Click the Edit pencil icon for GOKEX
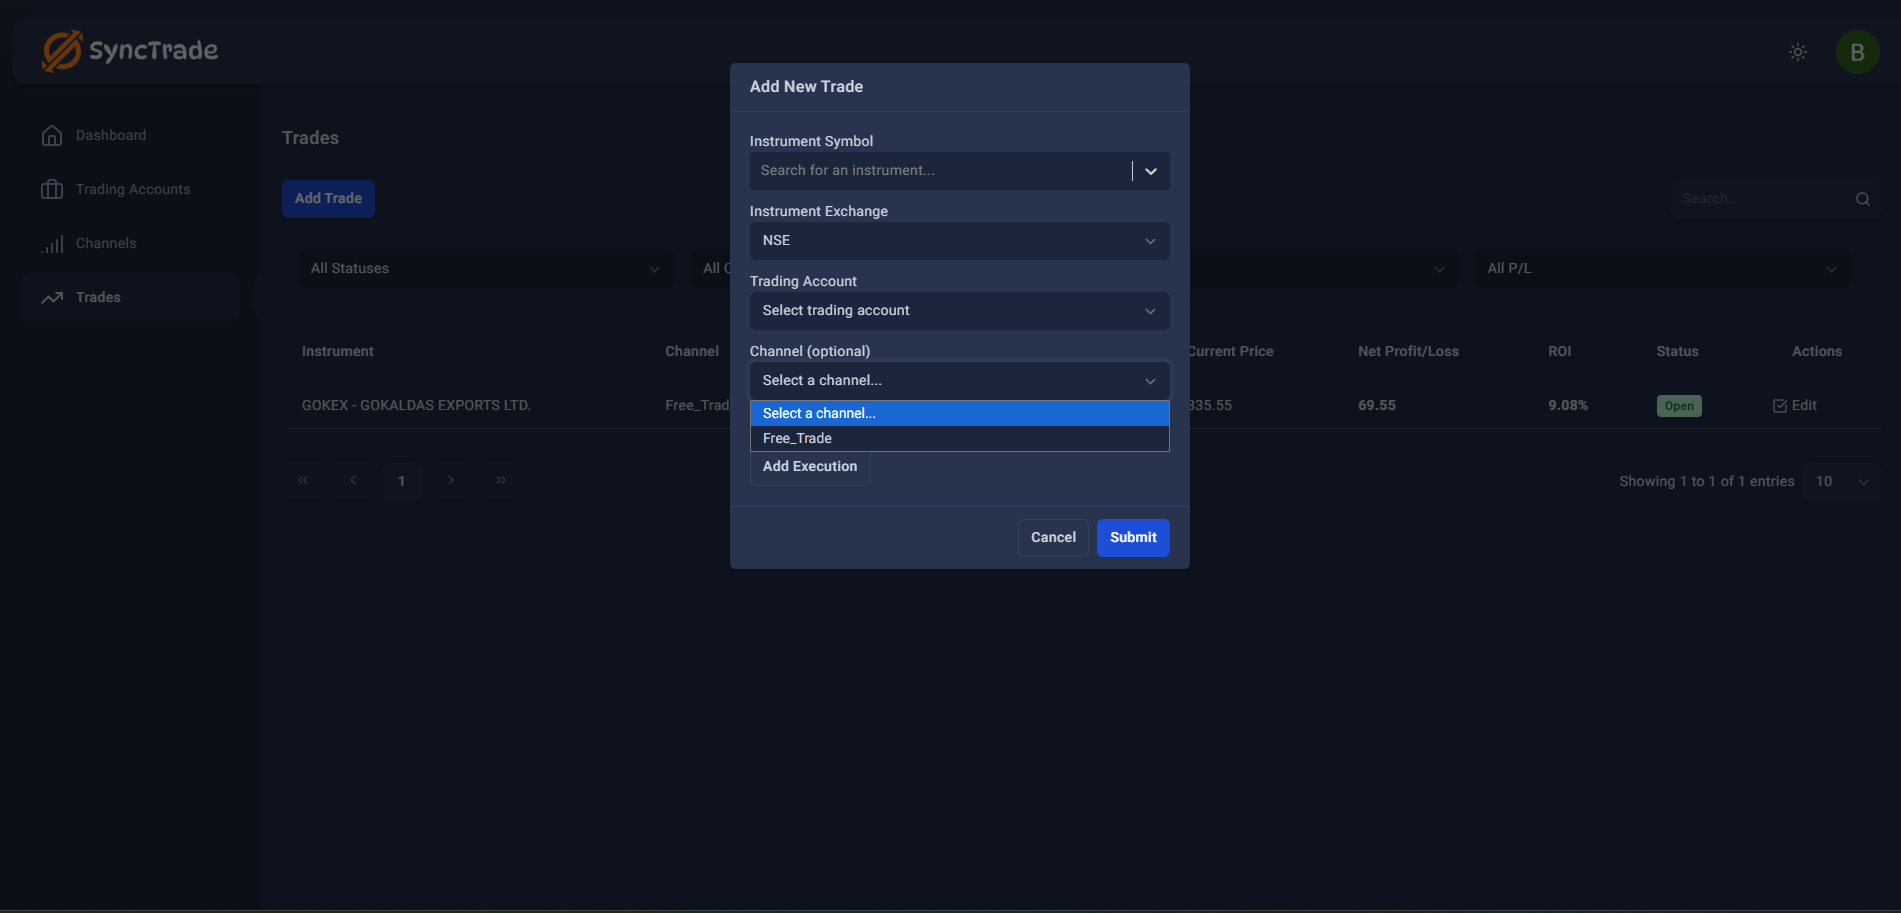1901x913 pixels. click(x=1780, y=406)
